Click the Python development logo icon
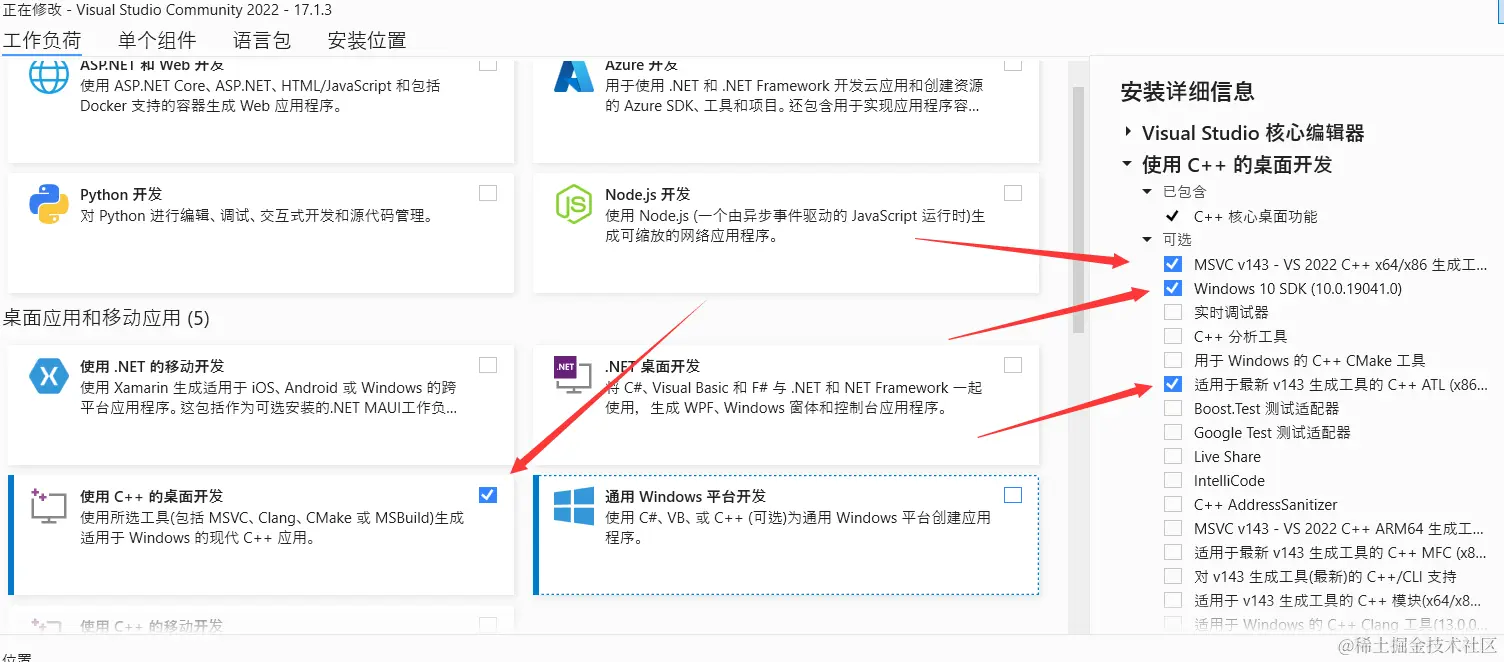 pos(48,205)
